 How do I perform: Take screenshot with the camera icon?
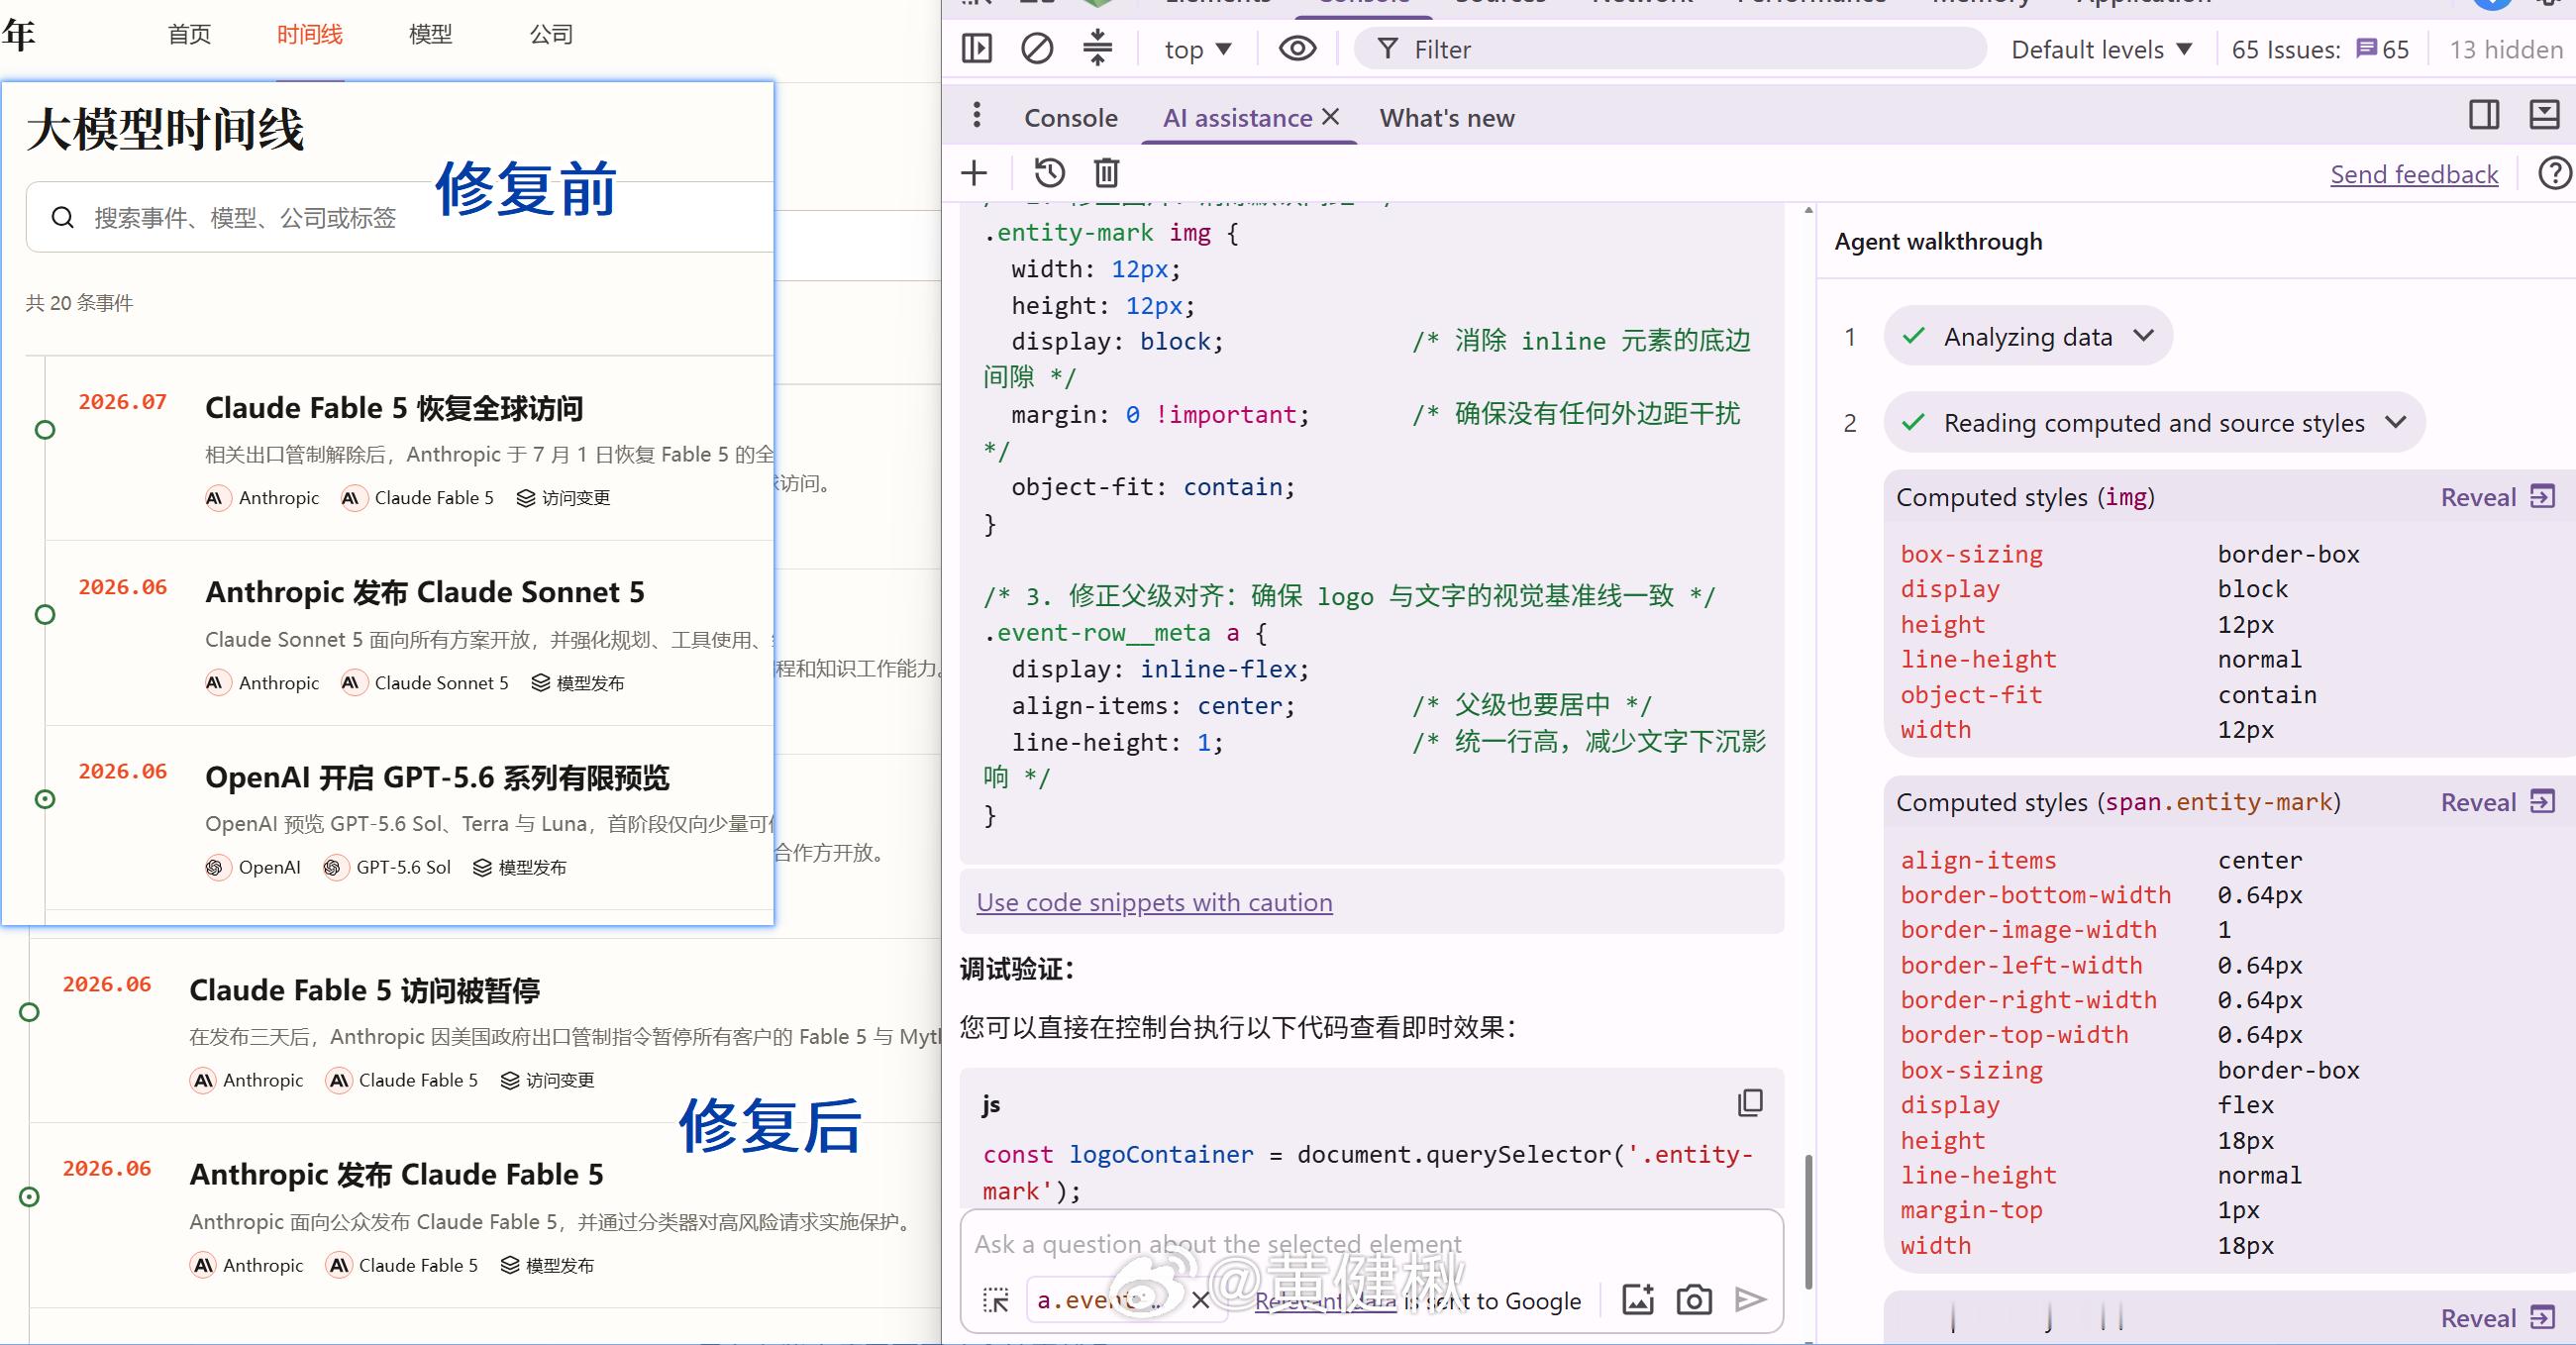tap(1694, 1299)
